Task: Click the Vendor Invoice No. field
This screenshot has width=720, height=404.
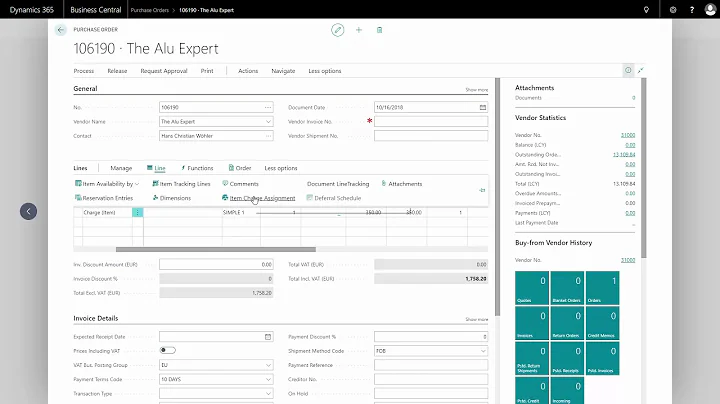Action: click(431, 122)
